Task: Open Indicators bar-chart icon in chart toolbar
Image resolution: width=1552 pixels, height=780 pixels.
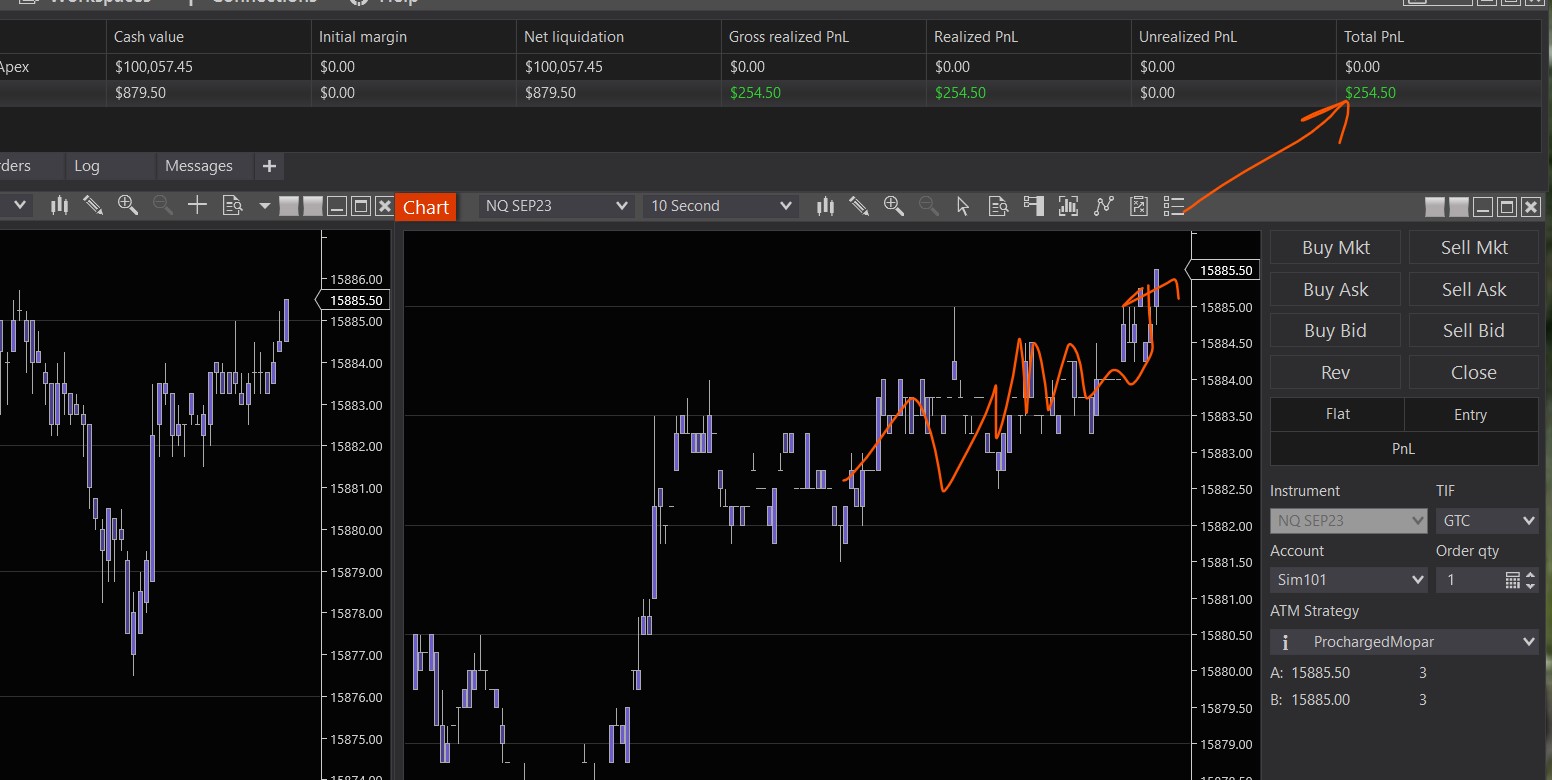Action: [x=1068, y=206]
